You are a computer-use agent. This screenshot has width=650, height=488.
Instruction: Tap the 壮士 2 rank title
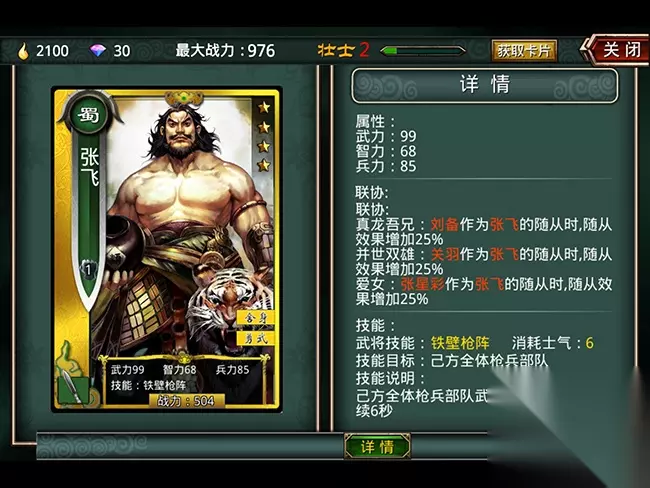pos(343,50)
